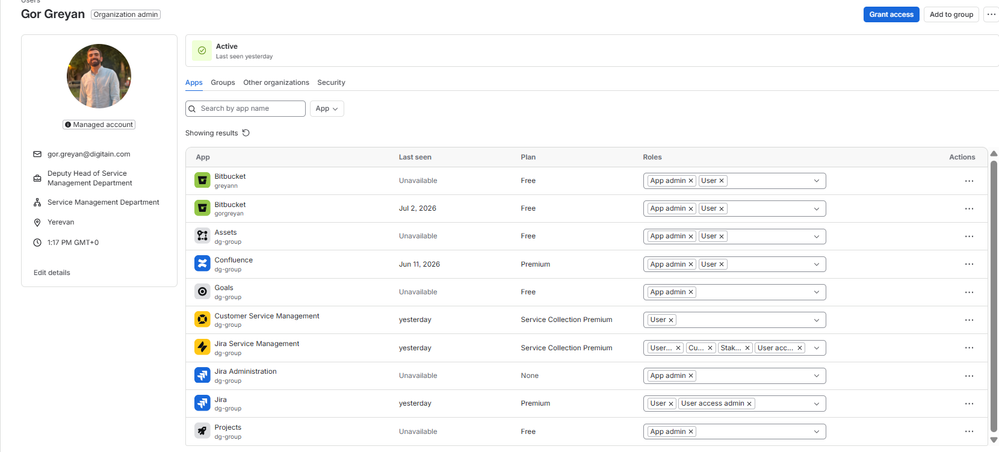Remove User role from Assets row
This screenshot has height=452, width=999.
coord(721,237)
